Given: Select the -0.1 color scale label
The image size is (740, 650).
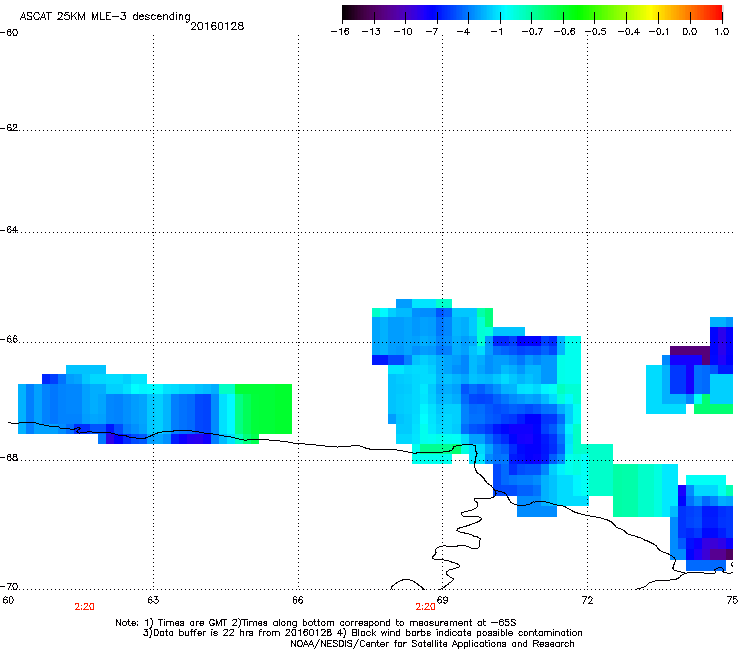Looking at the screenshot, I should tap(659, 32).
